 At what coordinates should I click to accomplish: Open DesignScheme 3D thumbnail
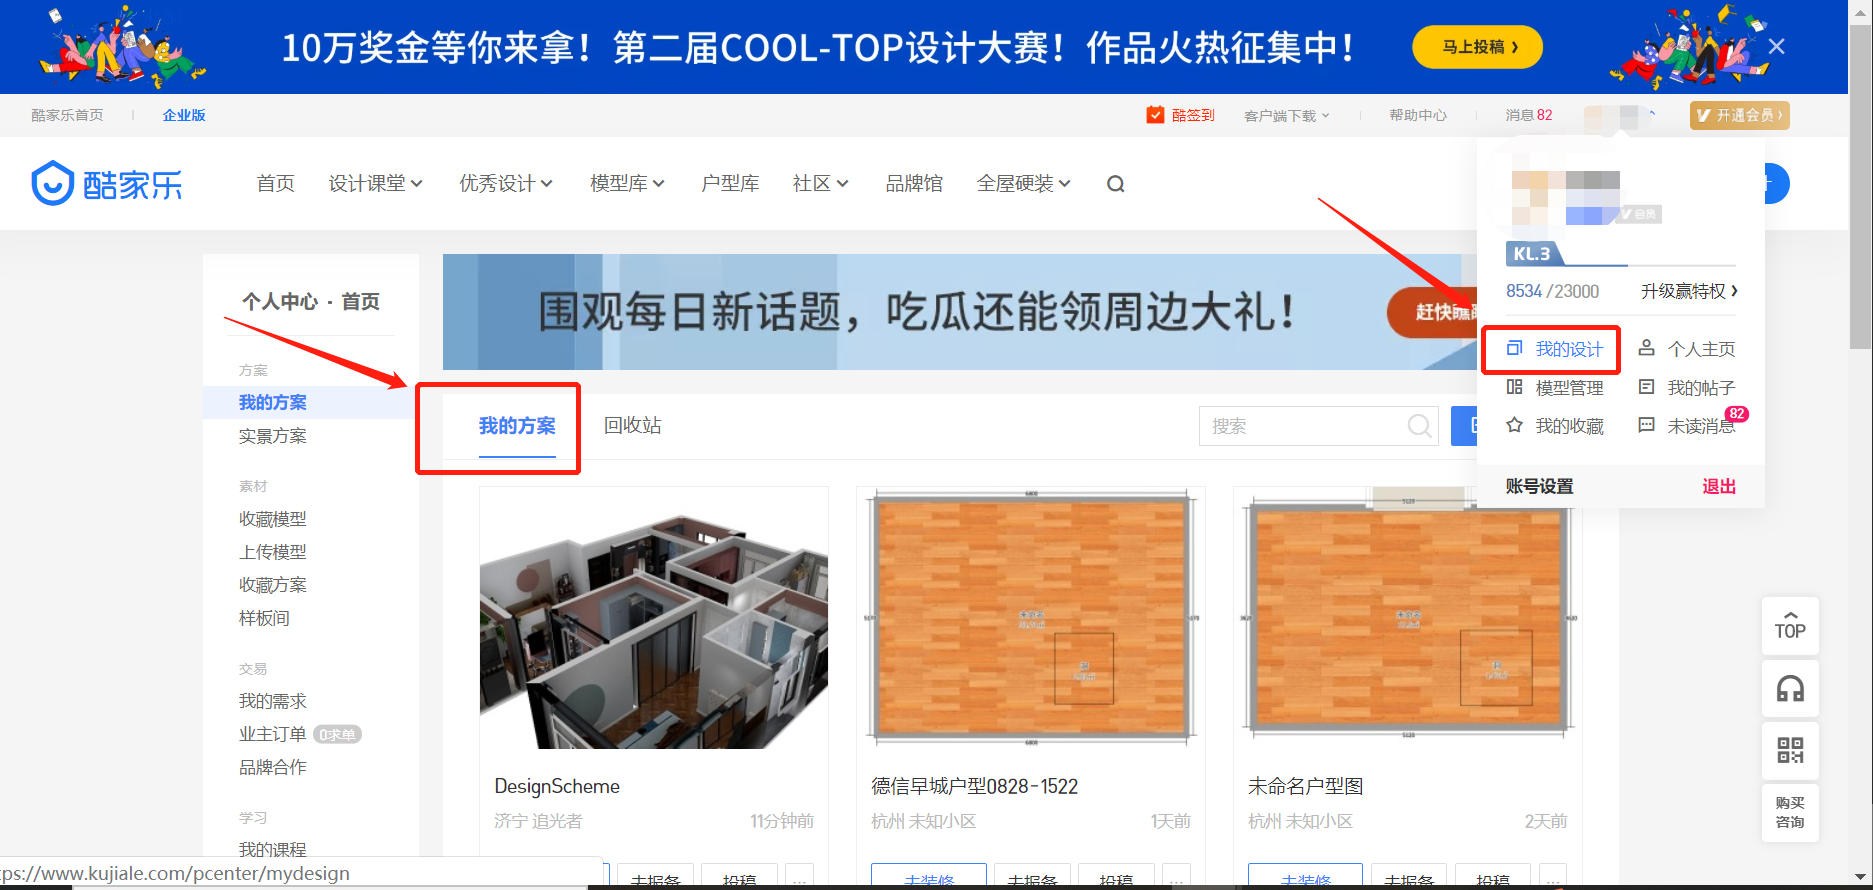click(654, 618)
